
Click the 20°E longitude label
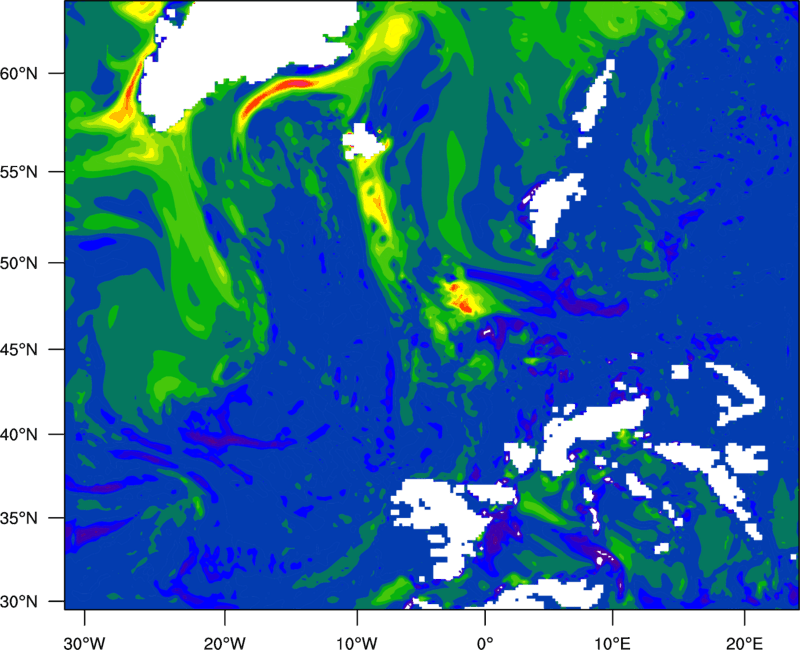pos(744,642)
